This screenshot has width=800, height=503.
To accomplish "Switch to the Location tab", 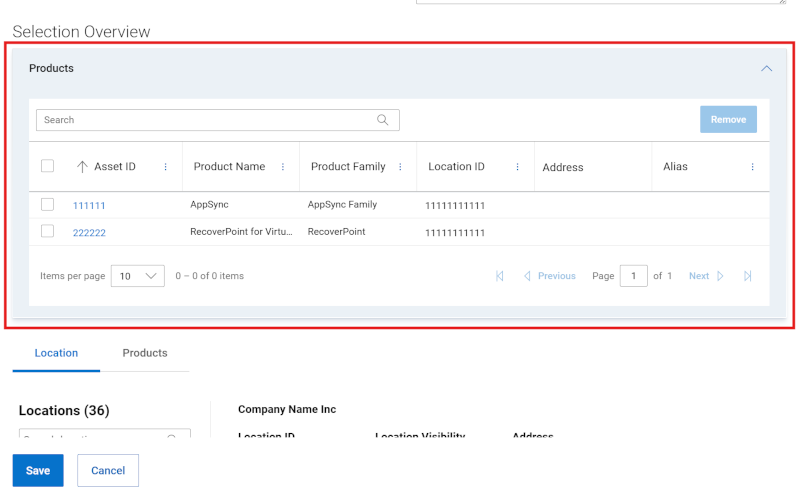I will point(56,353).
